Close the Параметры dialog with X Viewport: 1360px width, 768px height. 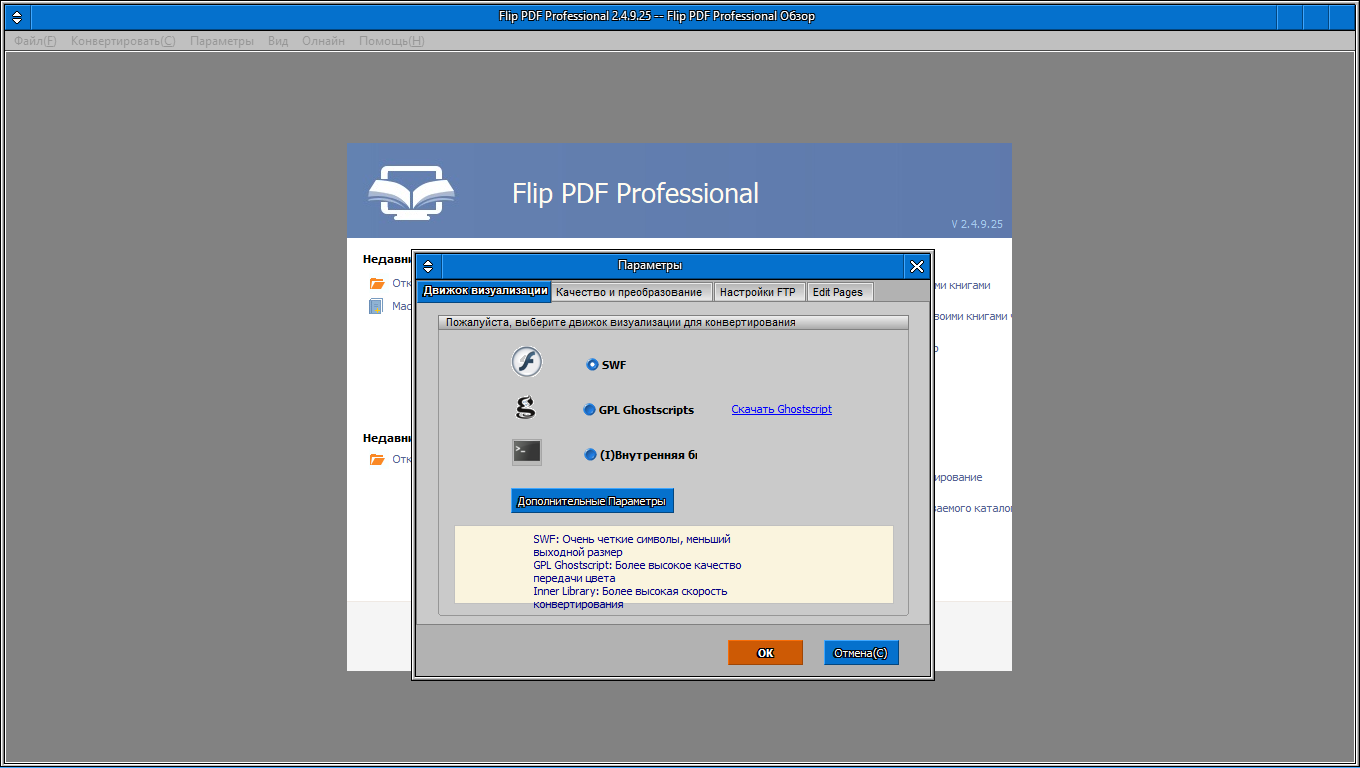[x=917, y=266]
